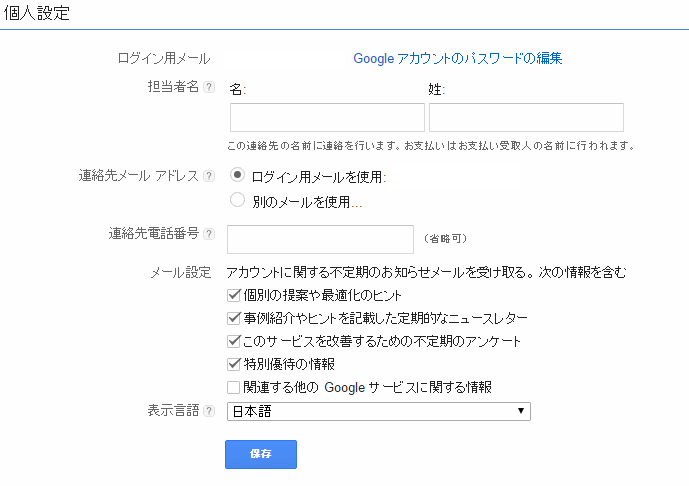Click the メール設定 label
Image resolution: width=689 pixels, height=486 pixels.
point(181,272)
